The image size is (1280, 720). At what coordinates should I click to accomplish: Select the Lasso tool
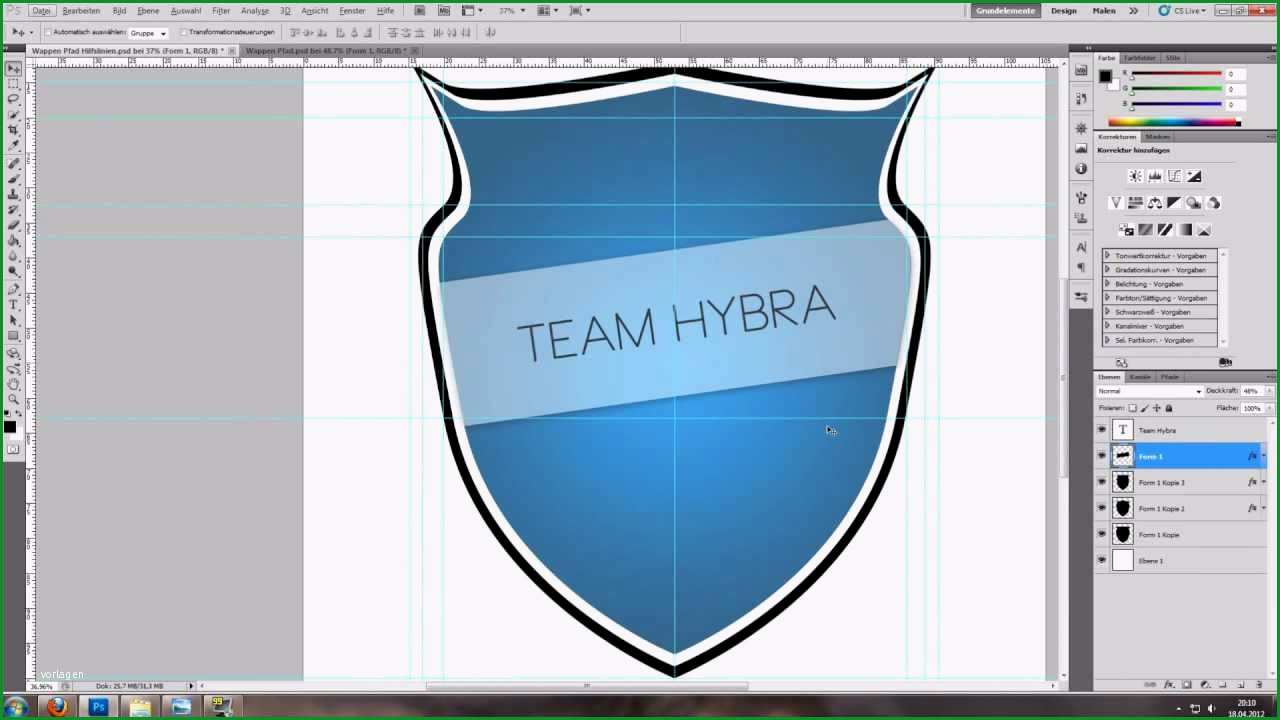point(14,99)
